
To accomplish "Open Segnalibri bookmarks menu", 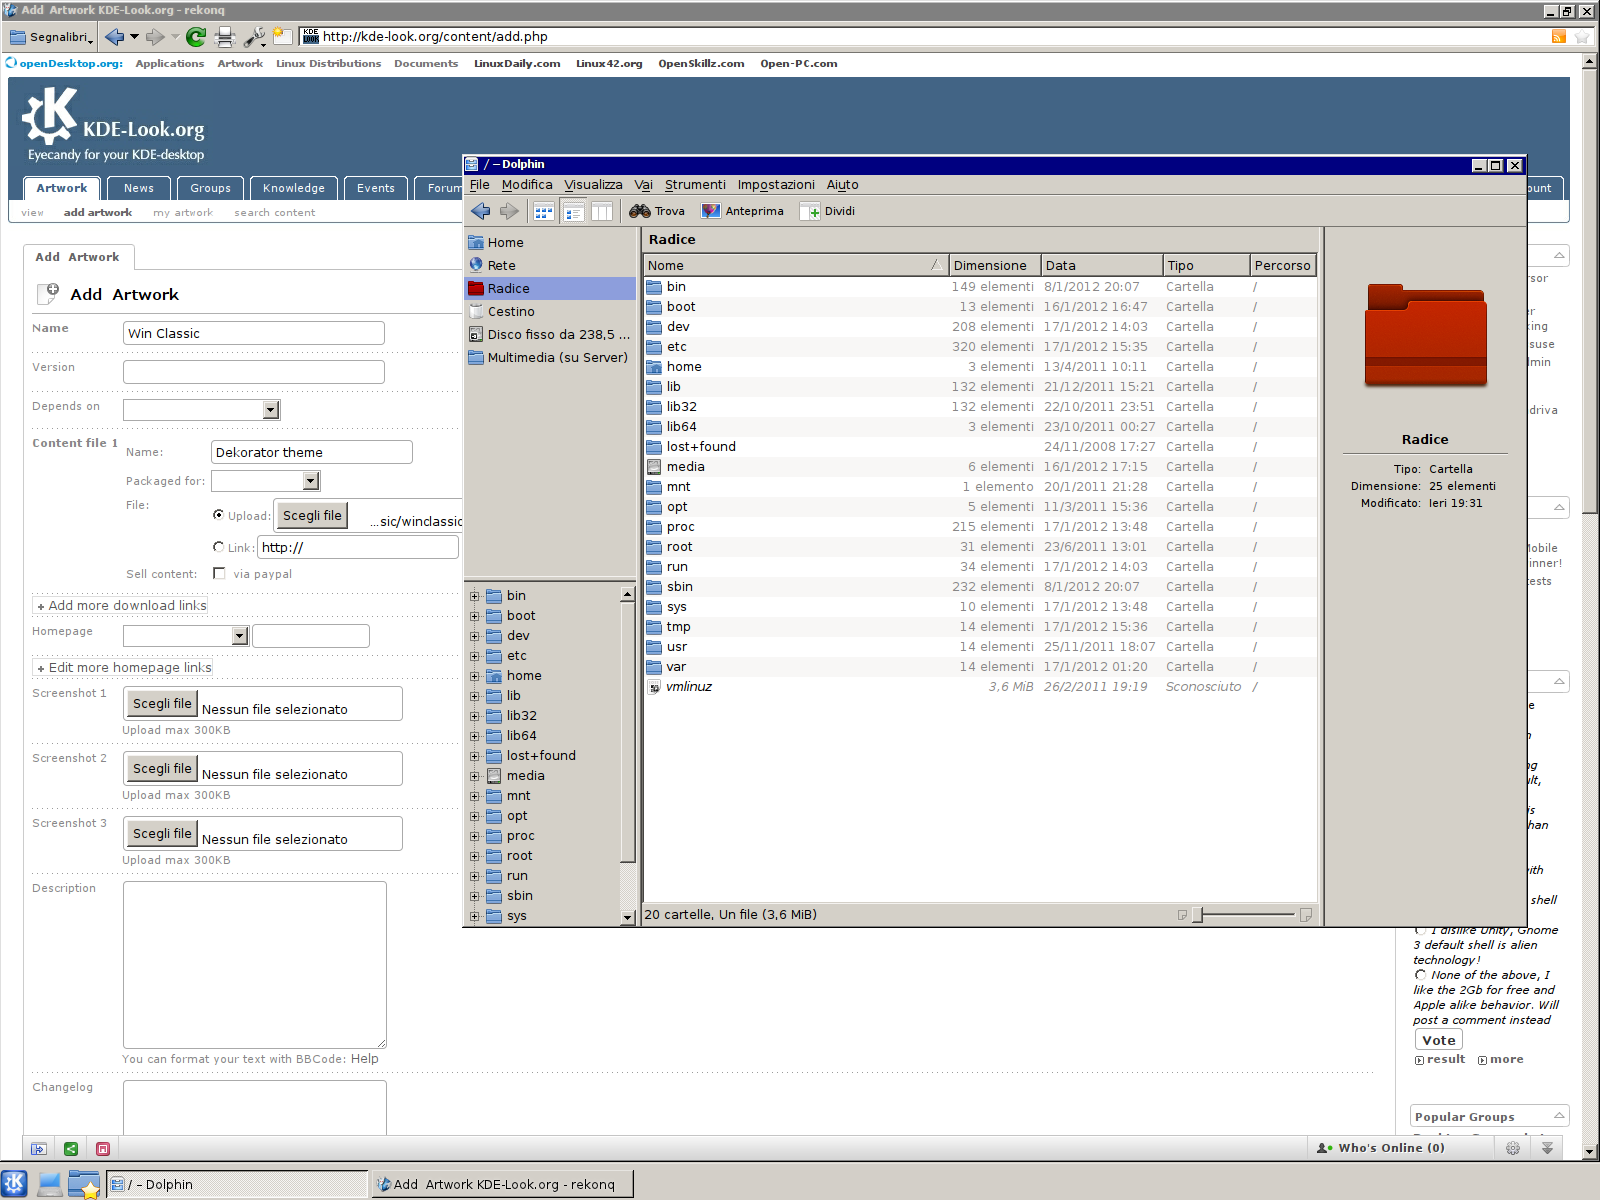I will (x=51, y=37).
